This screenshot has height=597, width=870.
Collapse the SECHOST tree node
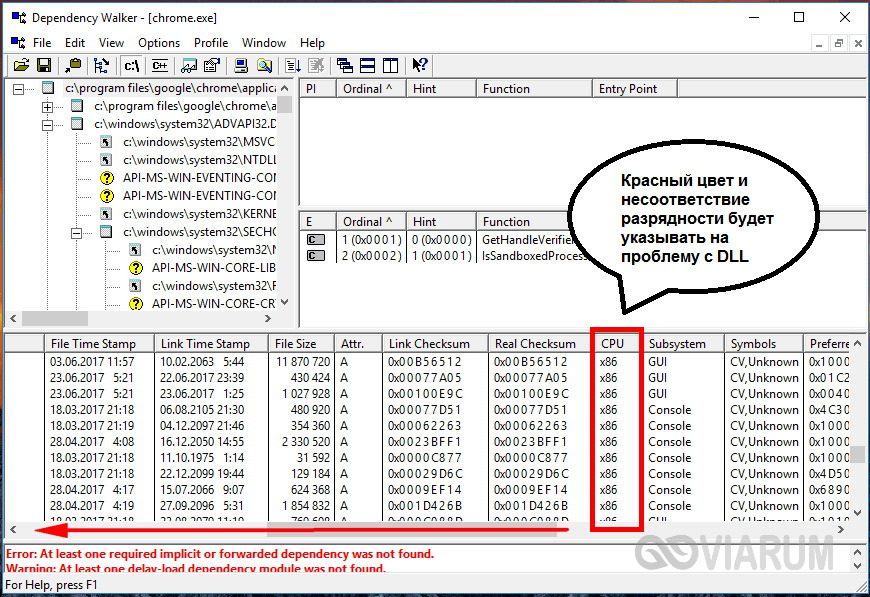pyautogui.click(x=77, y=232)
